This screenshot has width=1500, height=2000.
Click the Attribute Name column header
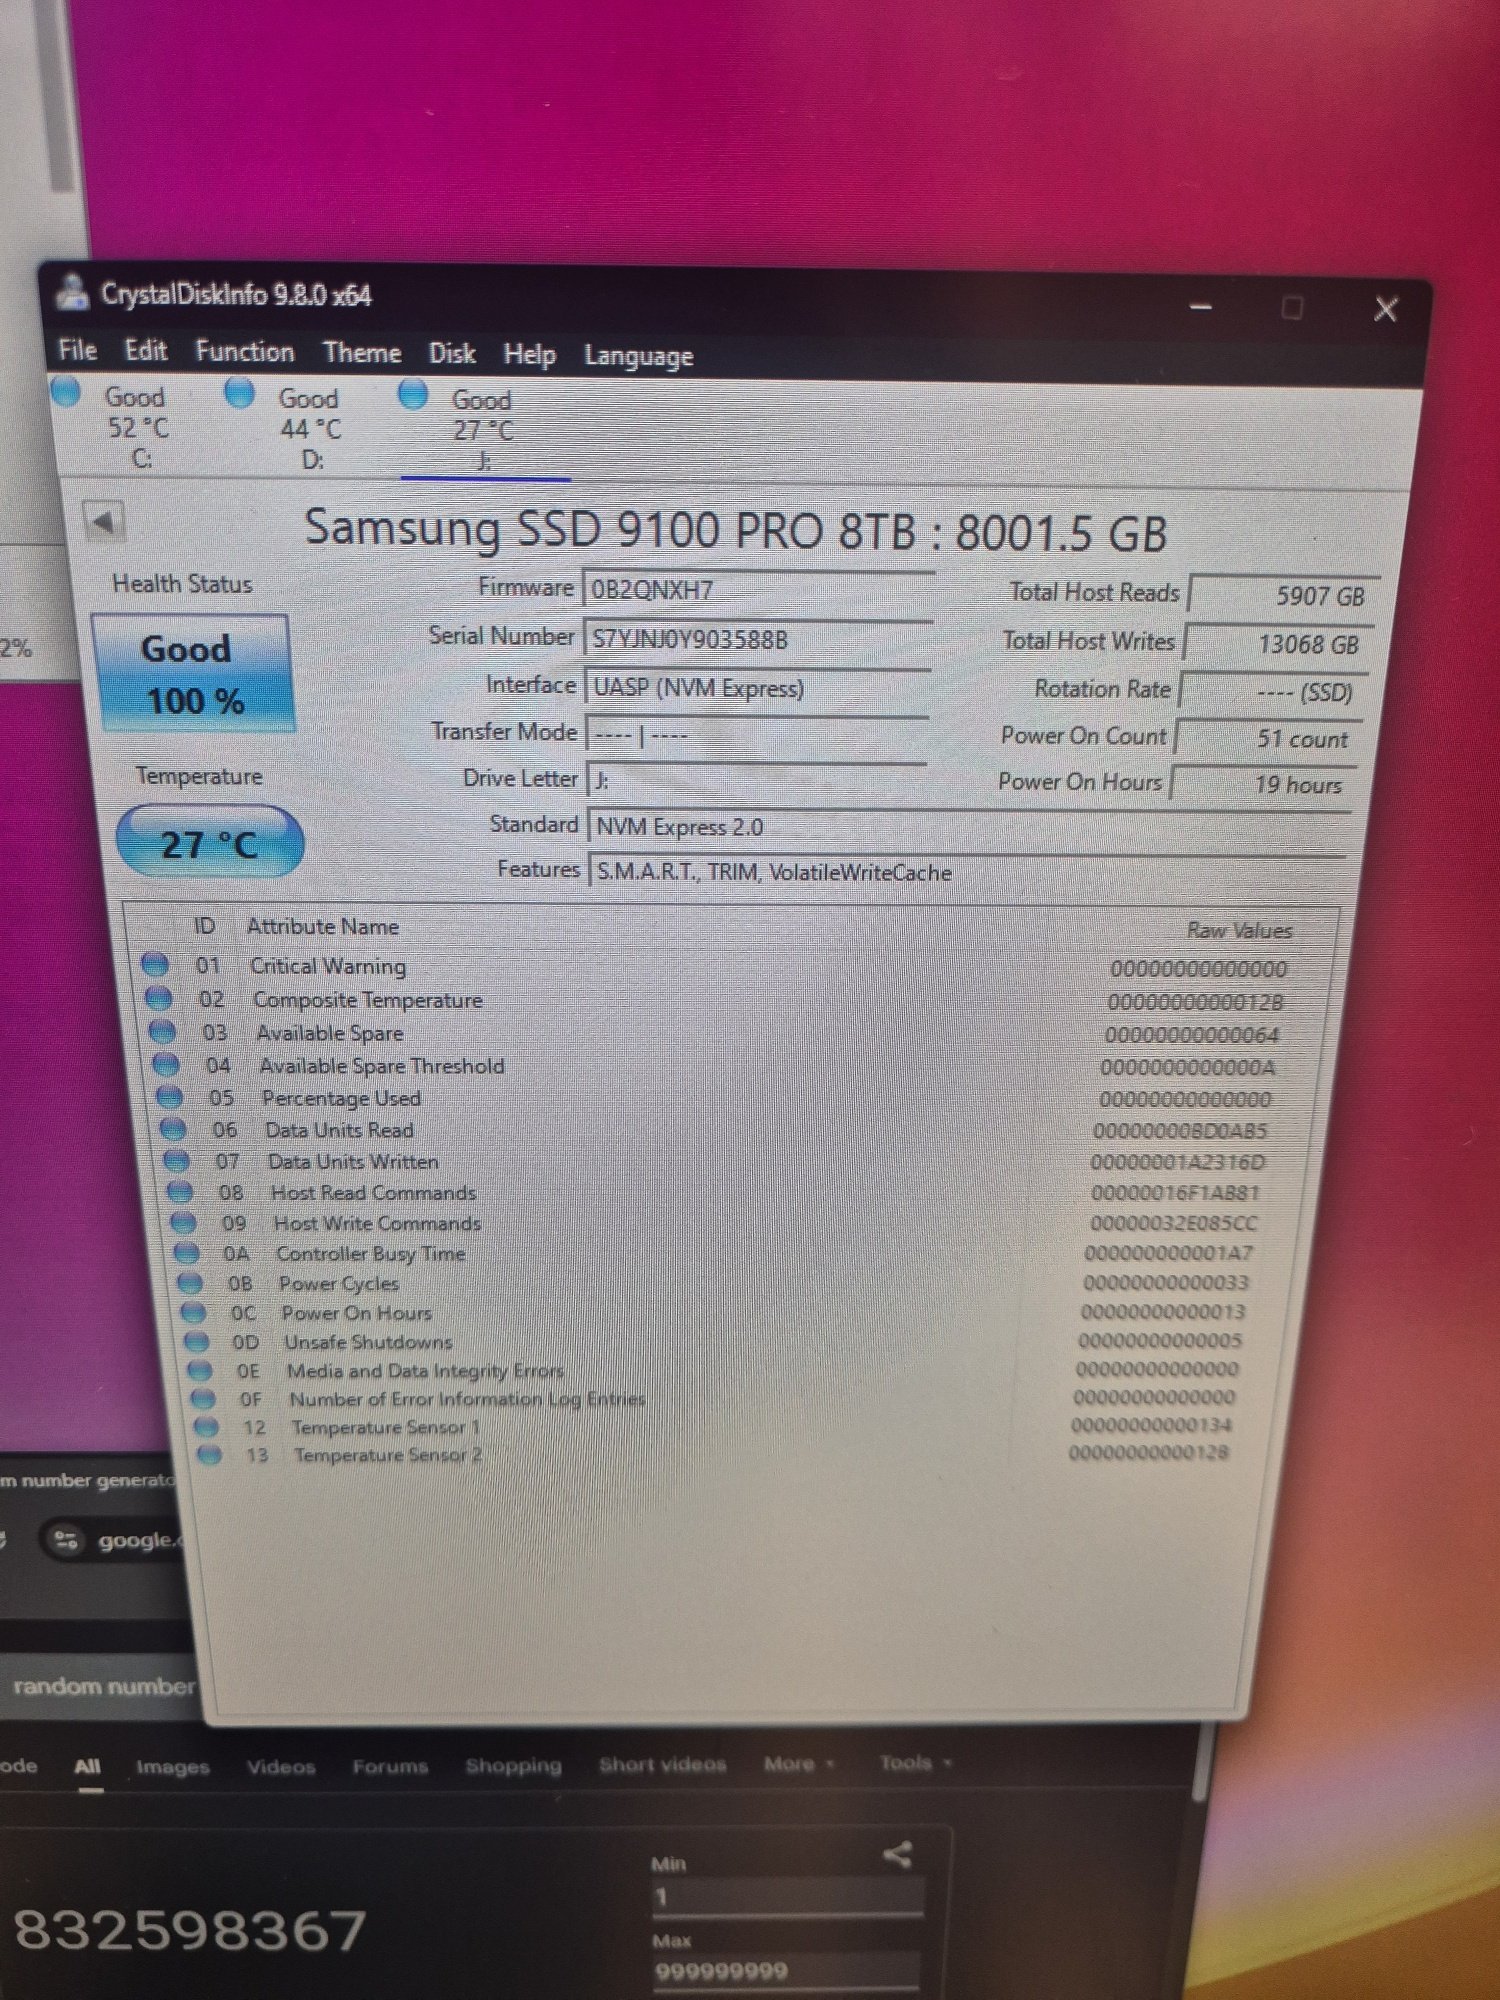(323, 926)
